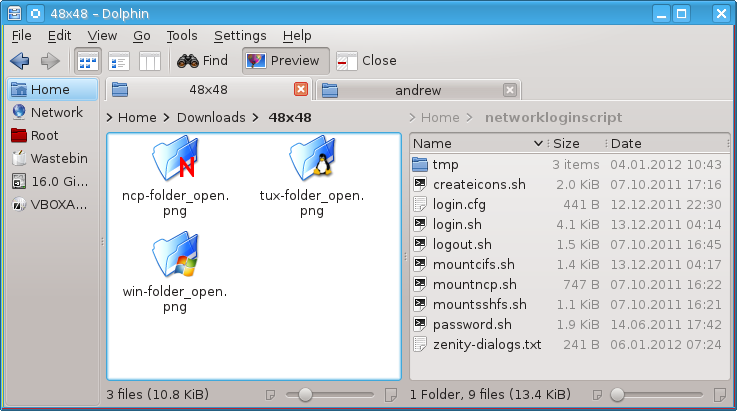Click the Forward navigation arrow
The width and height of the screenshot is (737, 411).
click(x=49, y=61)
